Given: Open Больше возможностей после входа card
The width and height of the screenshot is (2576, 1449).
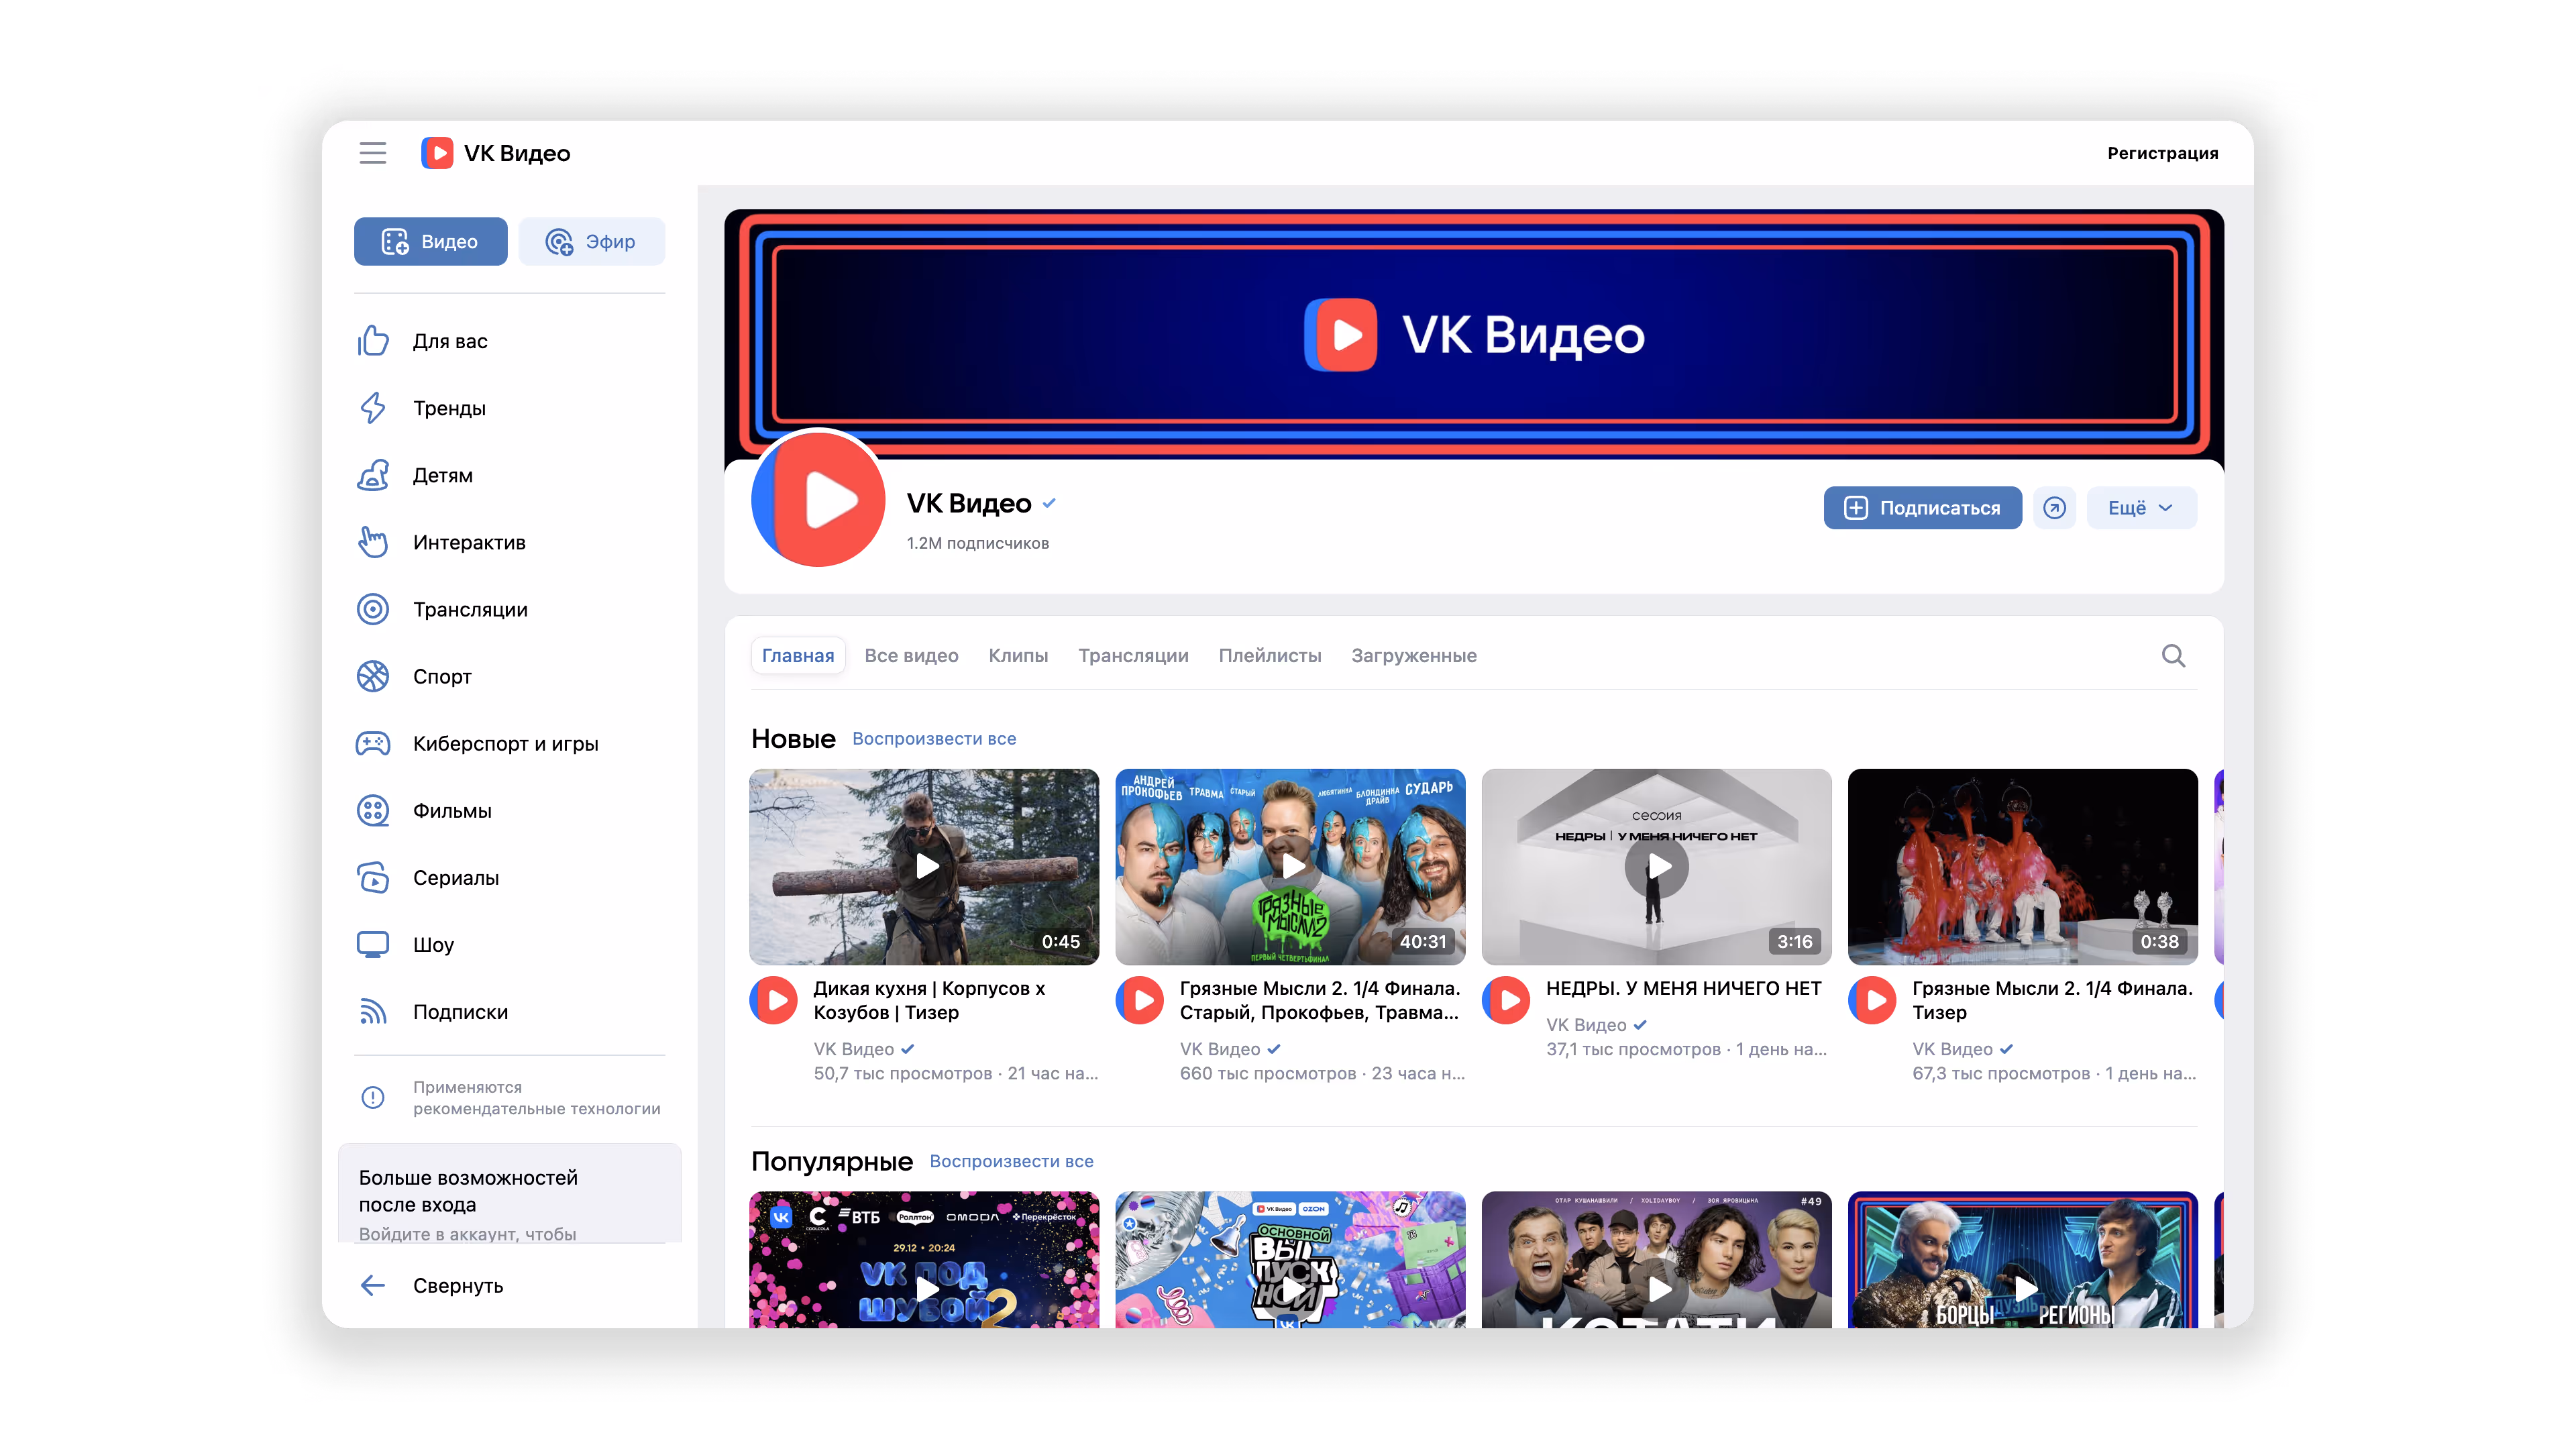Looking at the screenshot, I should pyautogui.click(x=510, y=1194).
